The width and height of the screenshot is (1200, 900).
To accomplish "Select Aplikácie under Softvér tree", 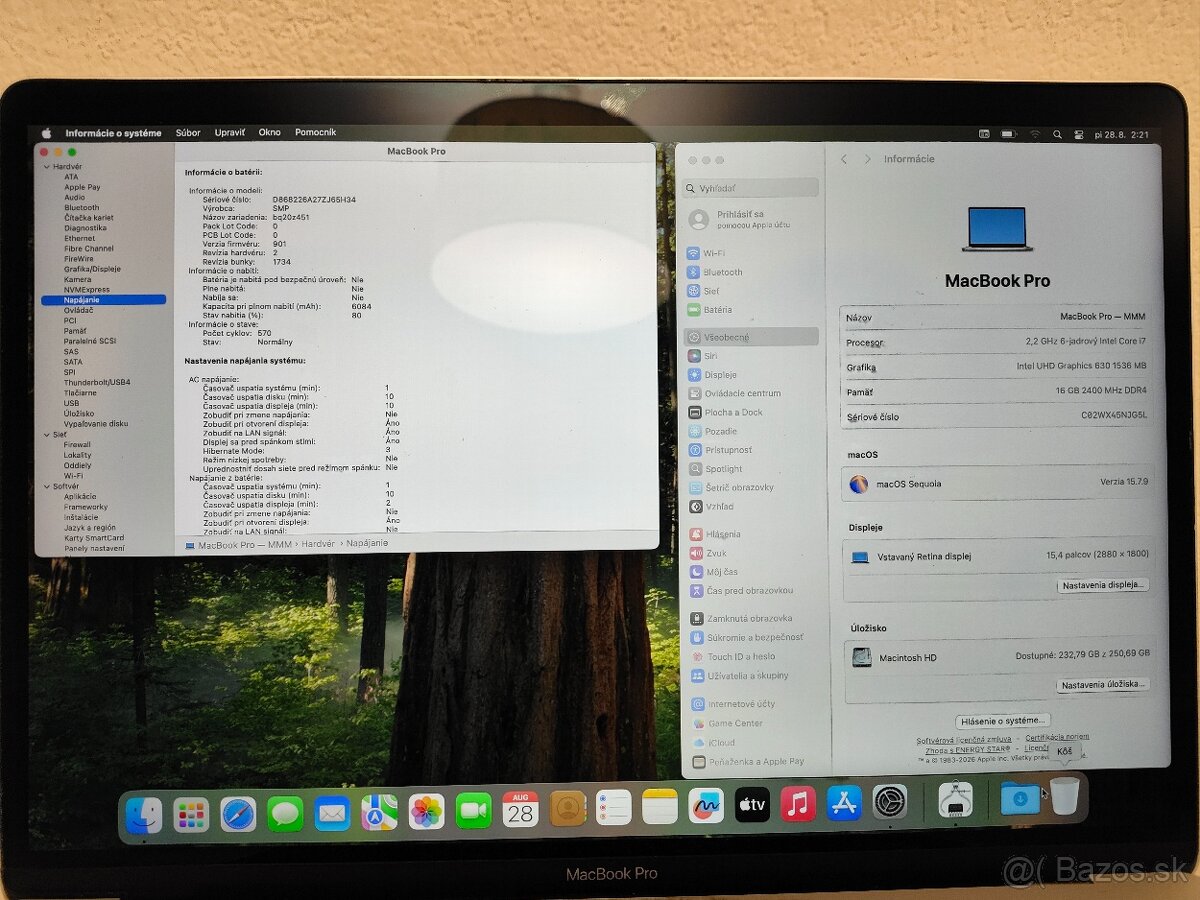I will click(80, 496).
